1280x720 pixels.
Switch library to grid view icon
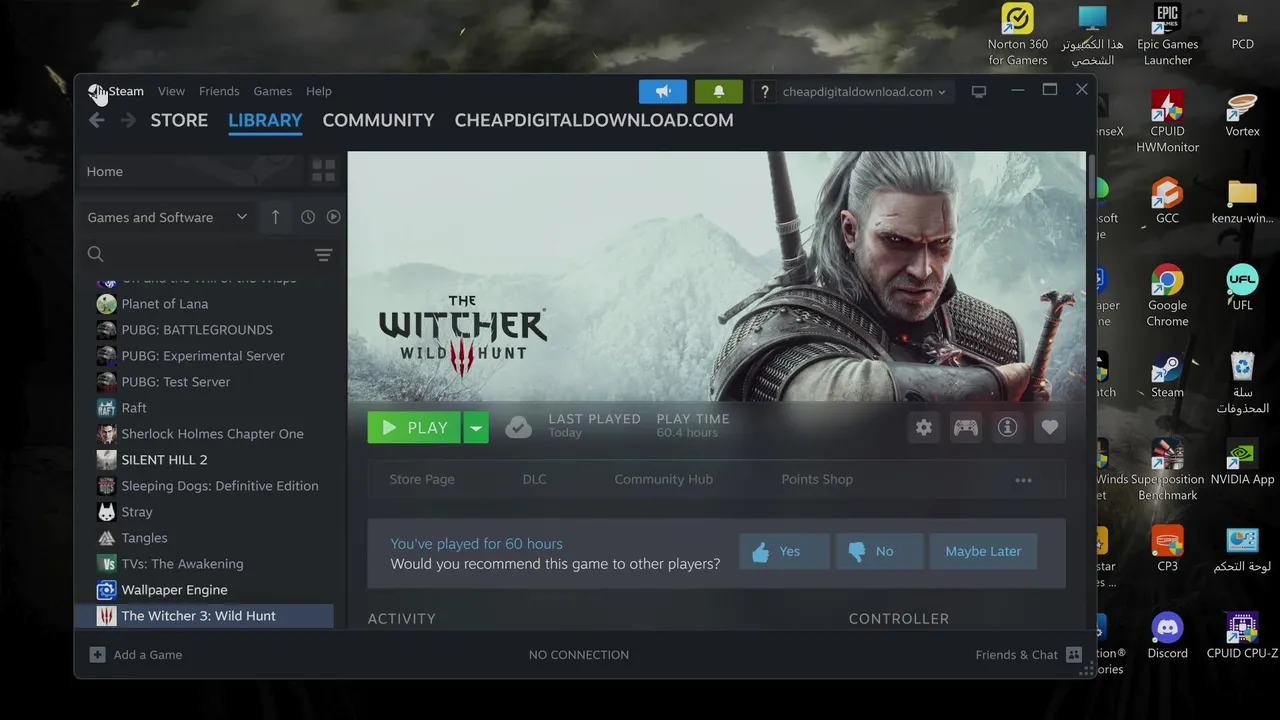click(323, 171)
